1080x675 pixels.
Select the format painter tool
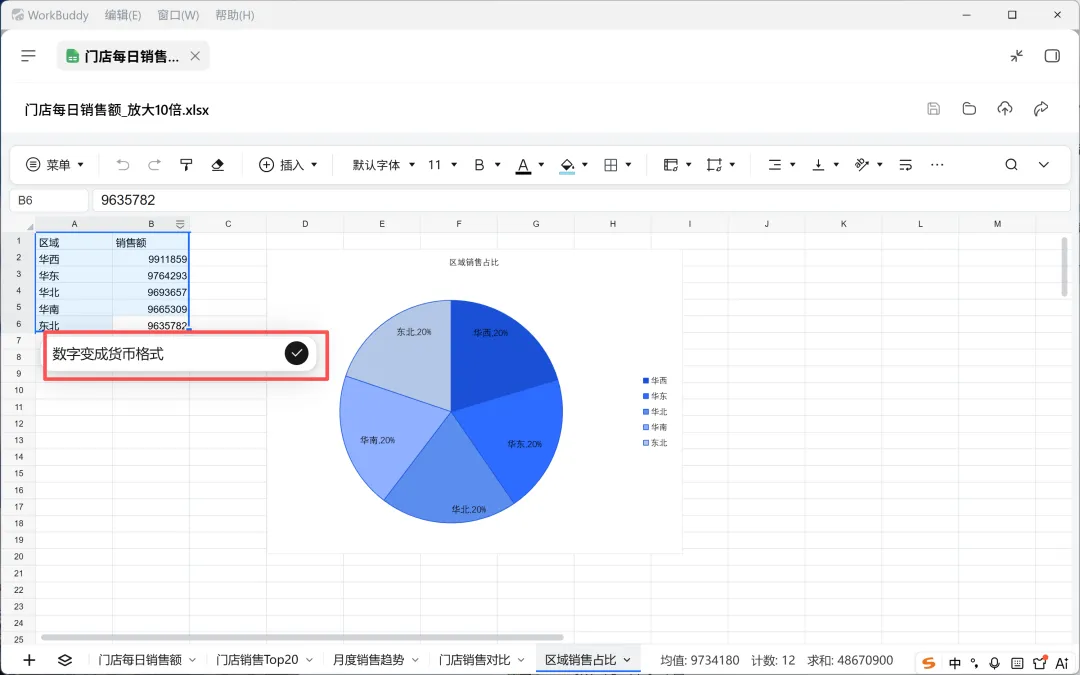(x=186, y=165)
